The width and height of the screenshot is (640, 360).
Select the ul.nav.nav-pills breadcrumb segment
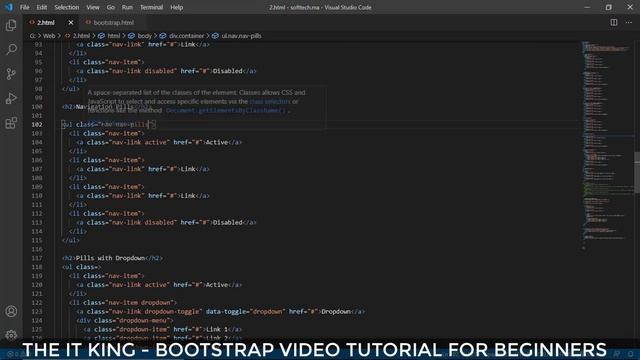click(x=241, y=36)
